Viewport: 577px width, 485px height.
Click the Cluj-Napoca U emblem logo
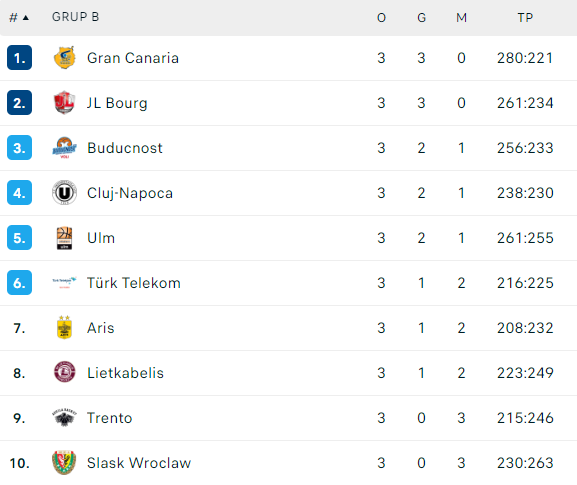64,192
